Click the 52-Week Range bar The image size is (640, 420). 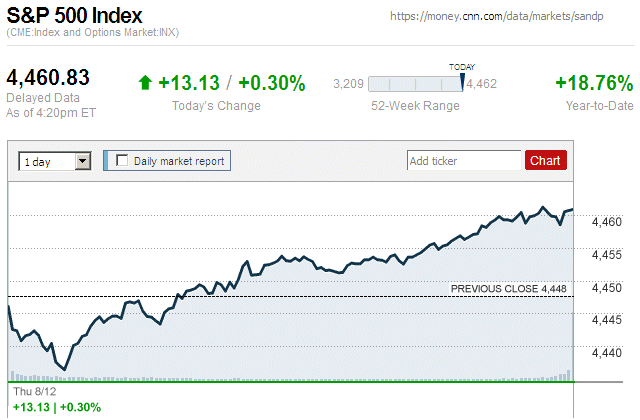coord(414,84)
